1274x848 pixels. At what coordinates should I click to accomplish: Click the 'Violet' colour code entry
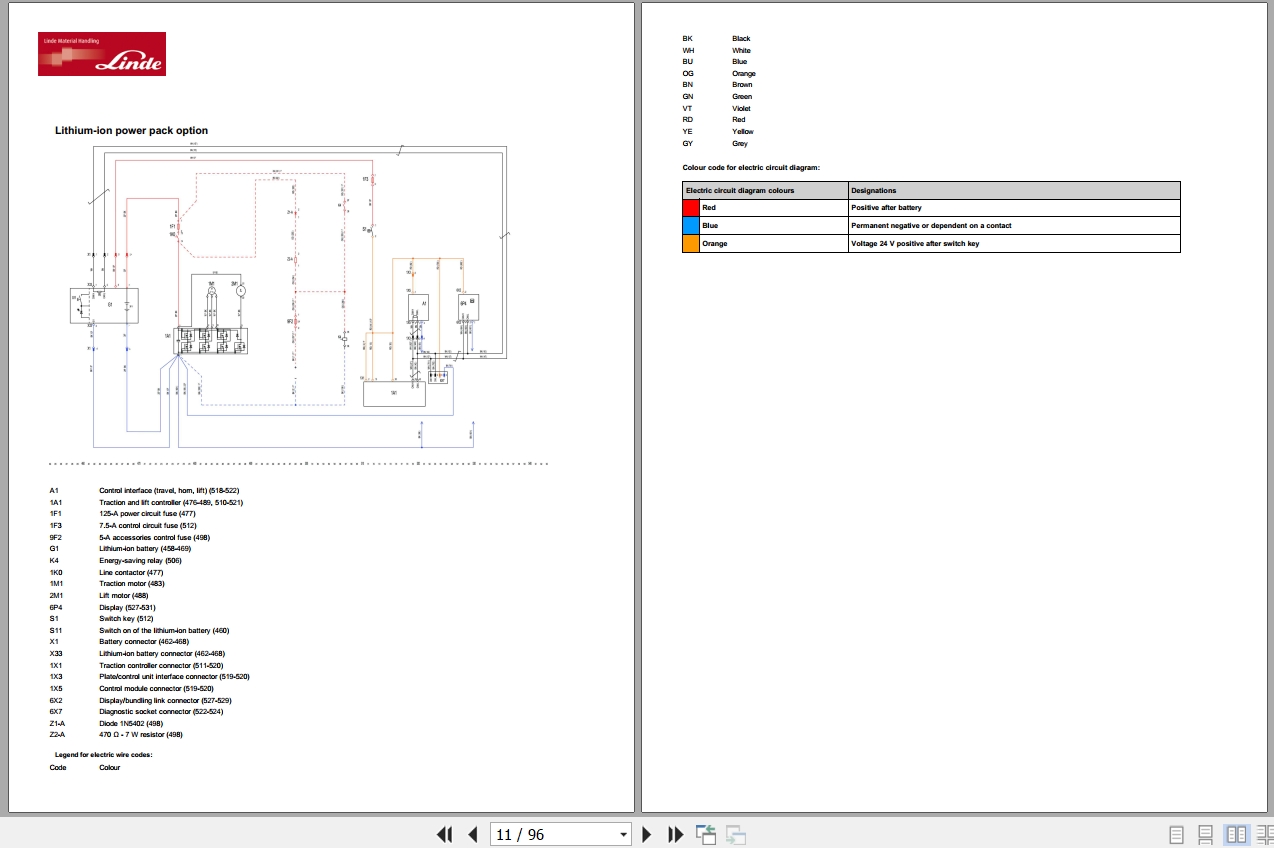coord(741,108)
